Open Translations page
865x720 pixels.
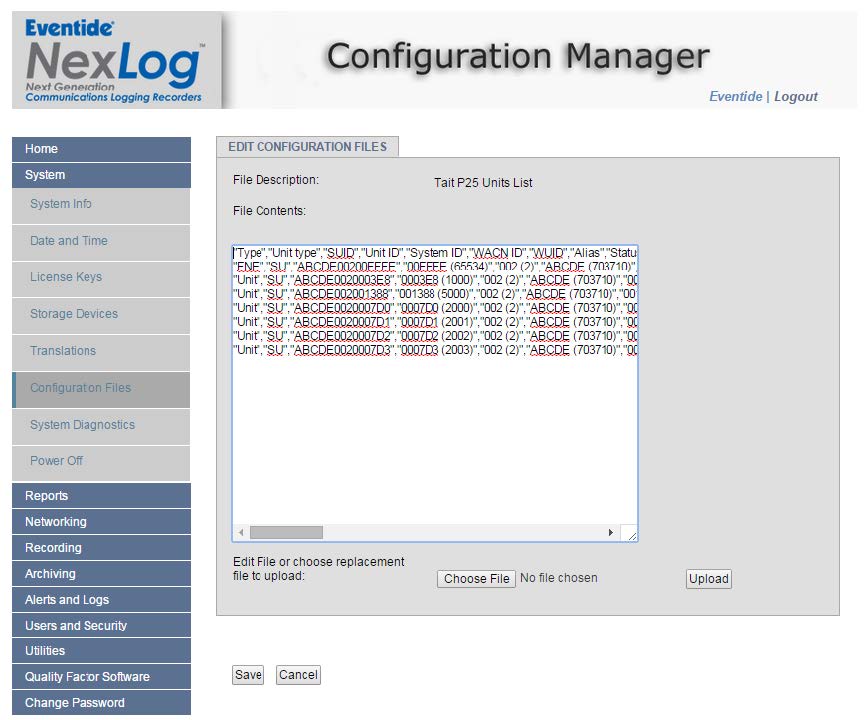100,351
